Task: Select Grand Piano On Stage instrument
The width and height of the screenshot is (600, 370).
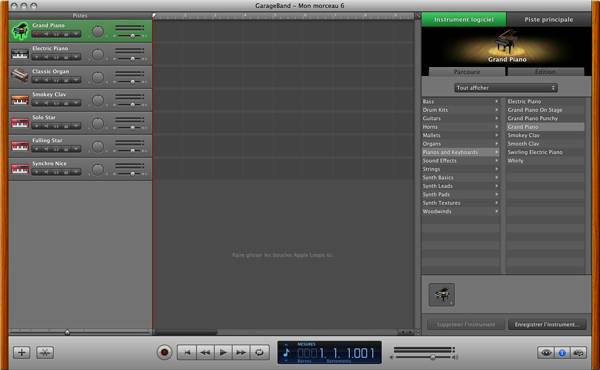Action: pyautogui.click(x=535, y=110)
